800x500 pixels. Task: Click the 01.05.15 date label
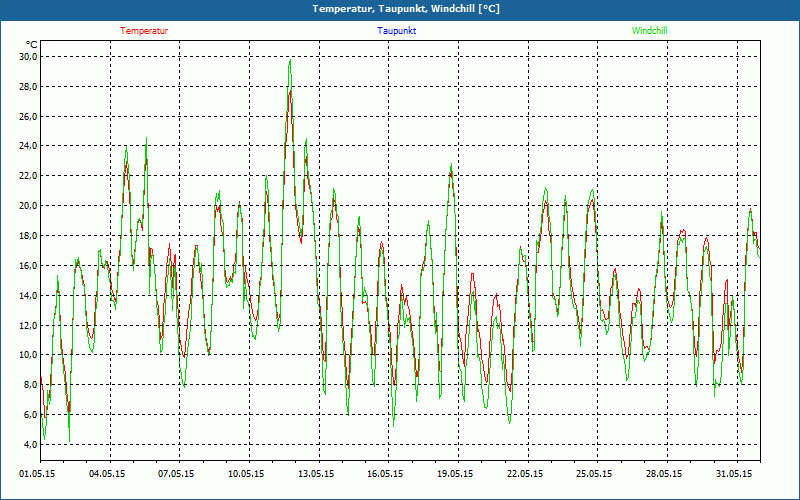tap(37, 474)
